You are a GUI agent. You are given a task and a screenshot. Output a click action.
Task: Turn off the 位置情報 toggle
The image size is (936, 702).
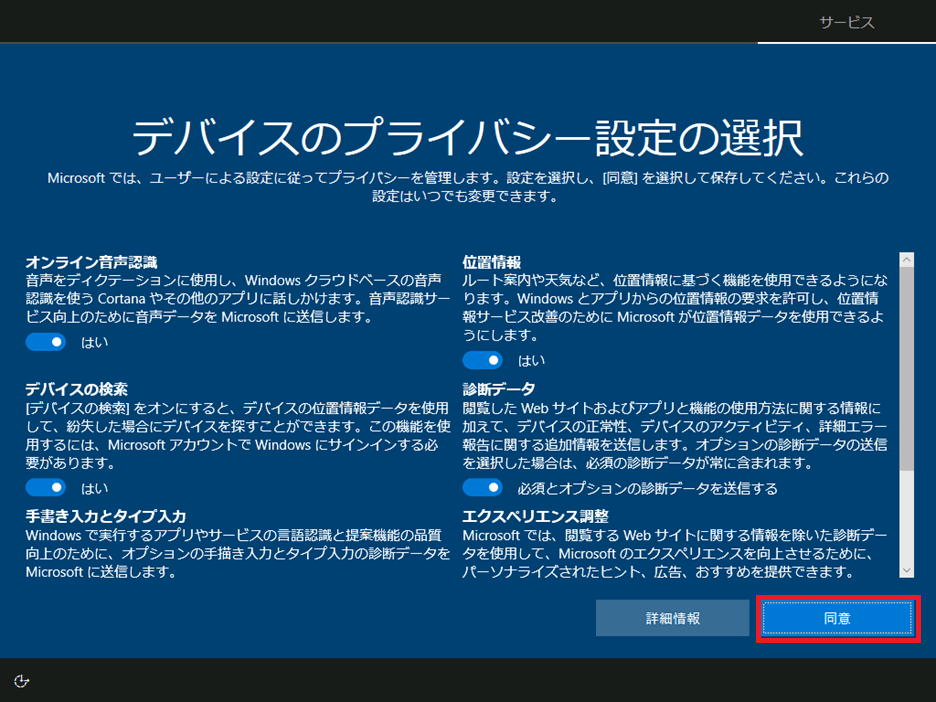[482, 360]
